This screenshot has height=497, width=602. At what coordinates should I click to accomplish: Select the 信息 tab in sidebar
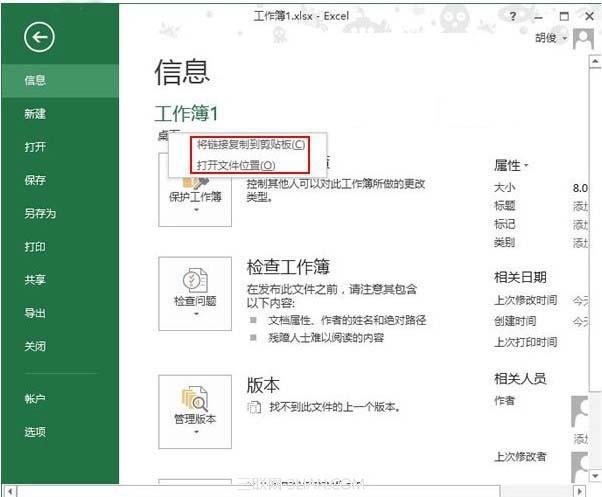click(x=60, y=81)
